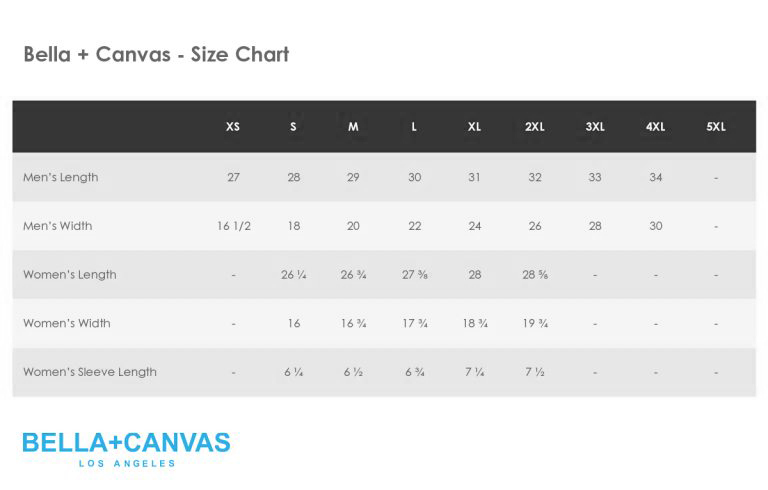The height and width of the screenshot is (490, 768).
Task: Select the 3XL column header
Action: (x=595, y=127)
